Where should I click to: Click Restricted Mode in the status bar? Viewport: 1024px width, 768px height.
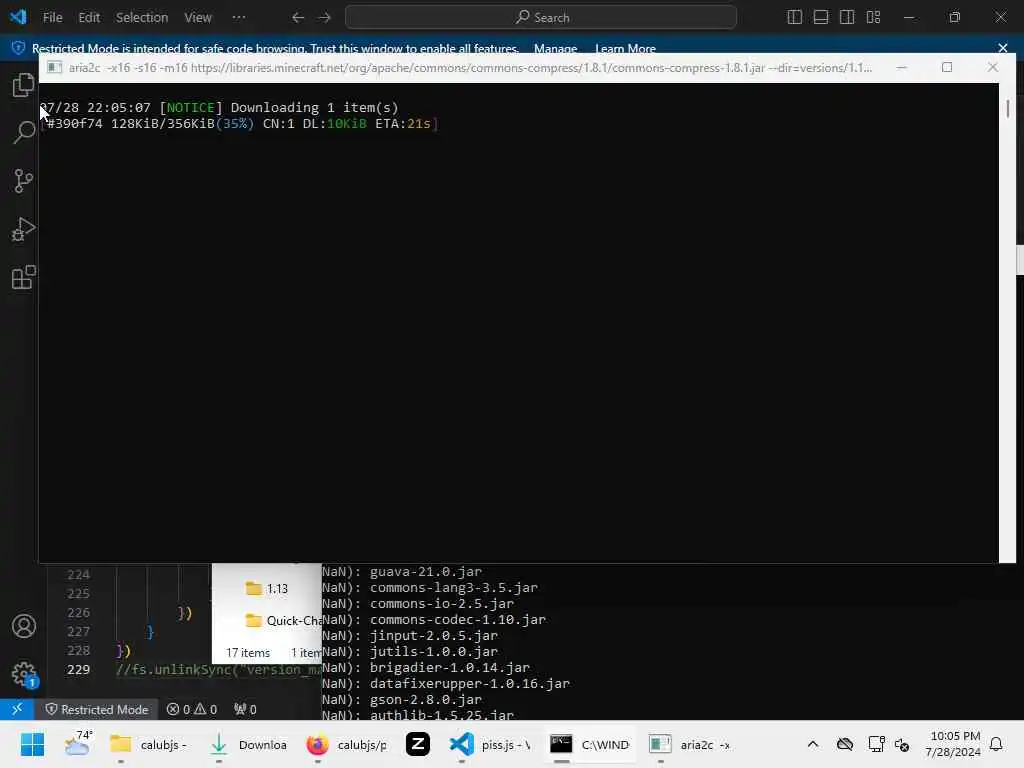pyautogui.click(x=97, y=709)
